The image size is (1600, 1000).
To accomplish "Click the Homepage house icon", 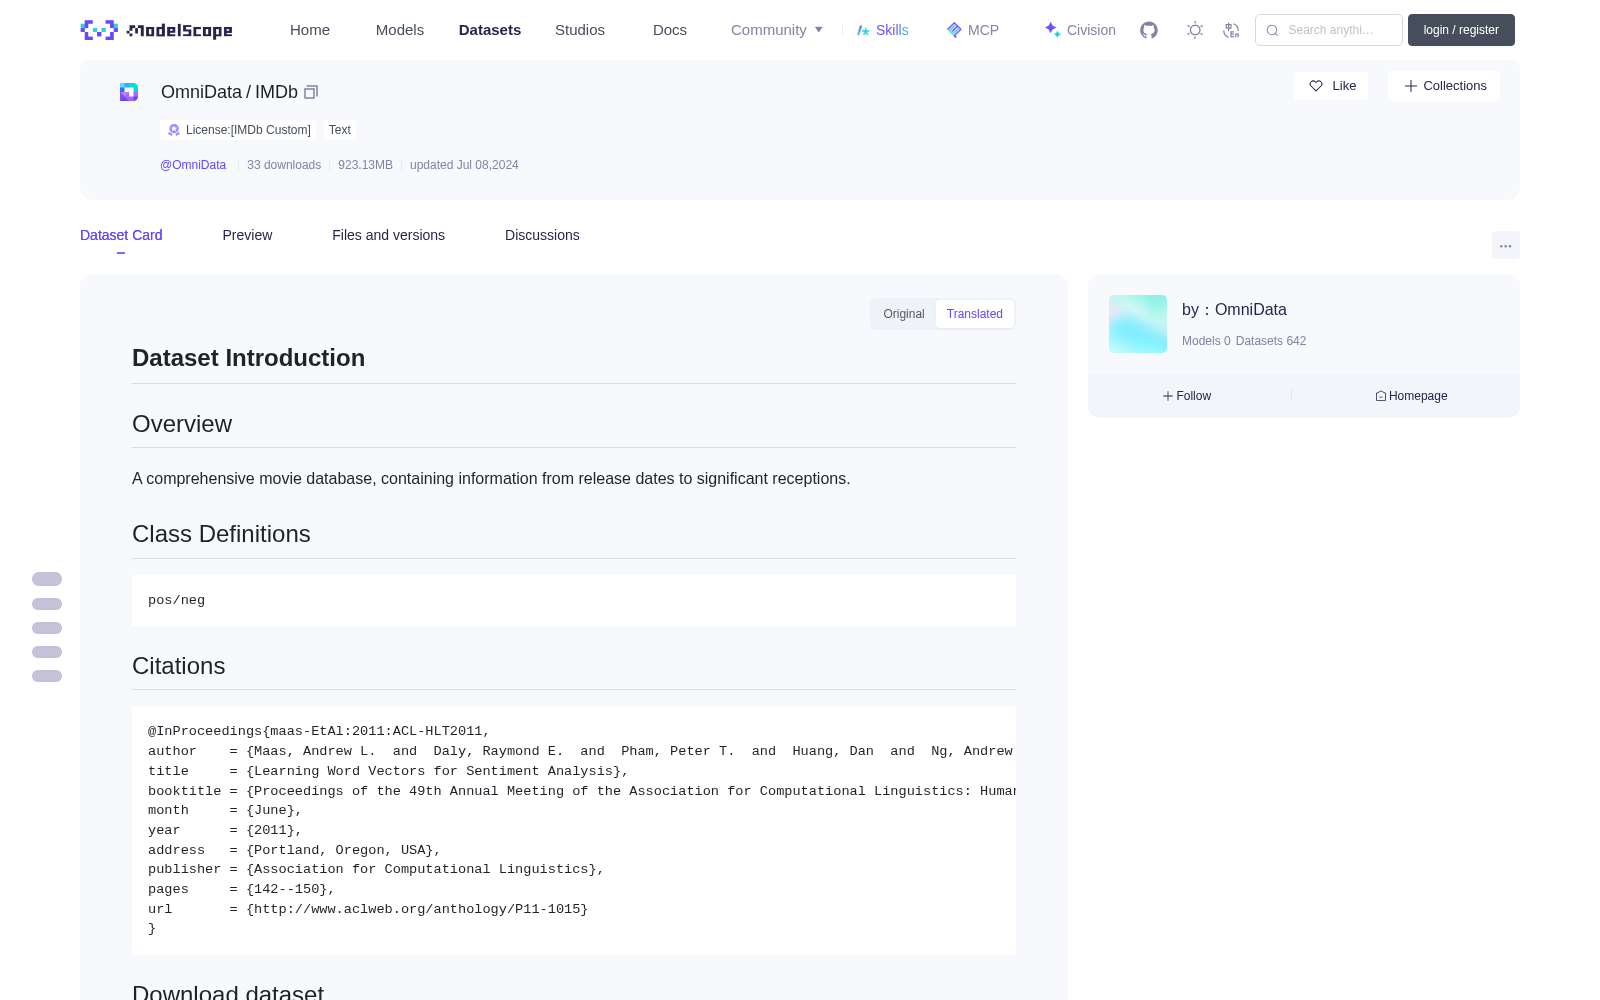I will [x=1381, y=396].
